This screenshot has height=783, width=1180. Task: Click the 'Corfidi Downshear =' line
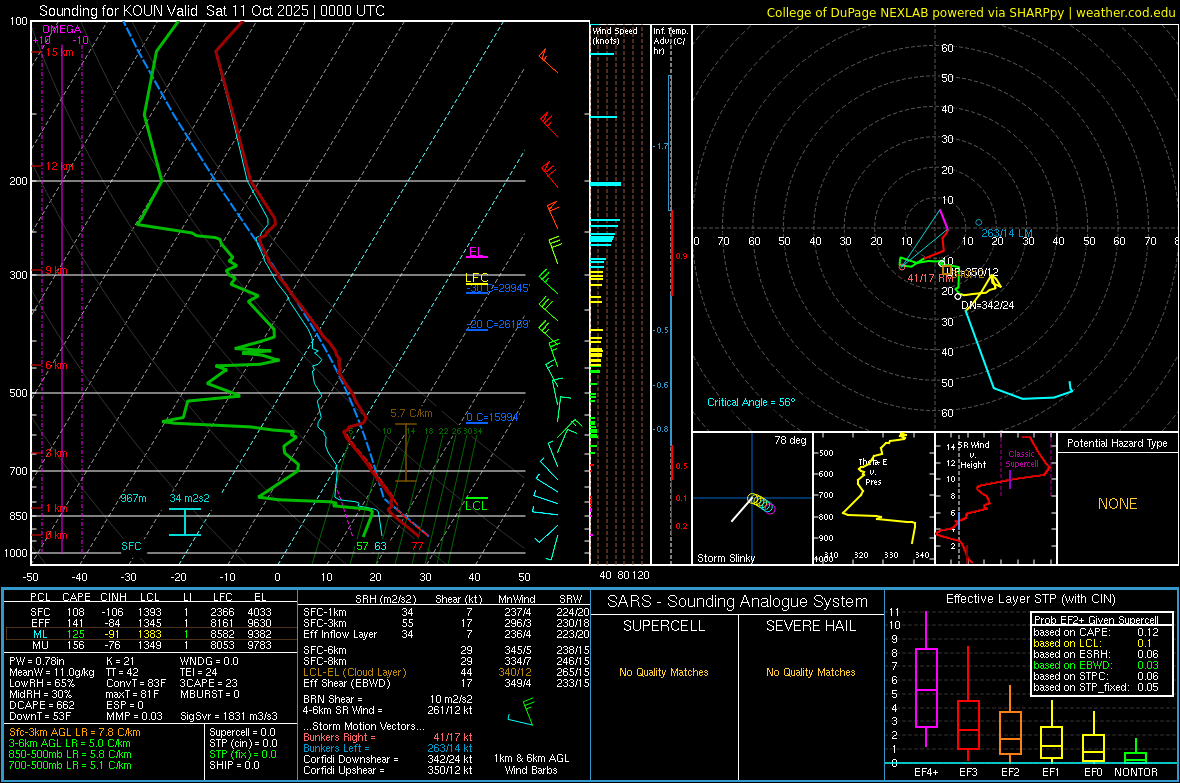pos(388,759)
